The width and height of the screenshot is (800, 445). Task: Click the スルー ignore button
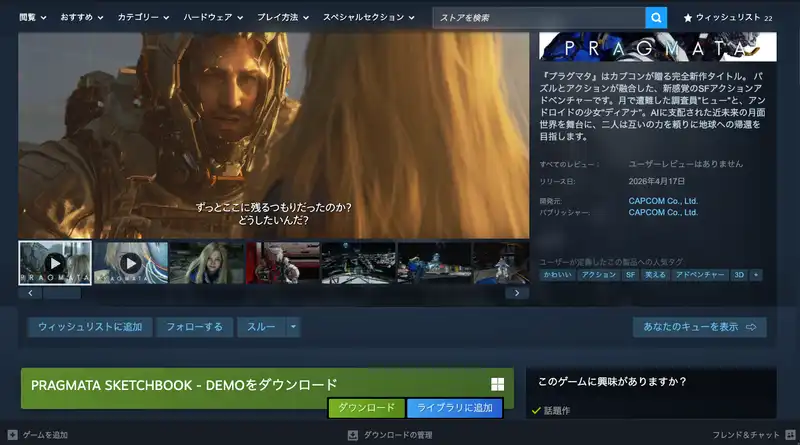pos(261,327)
